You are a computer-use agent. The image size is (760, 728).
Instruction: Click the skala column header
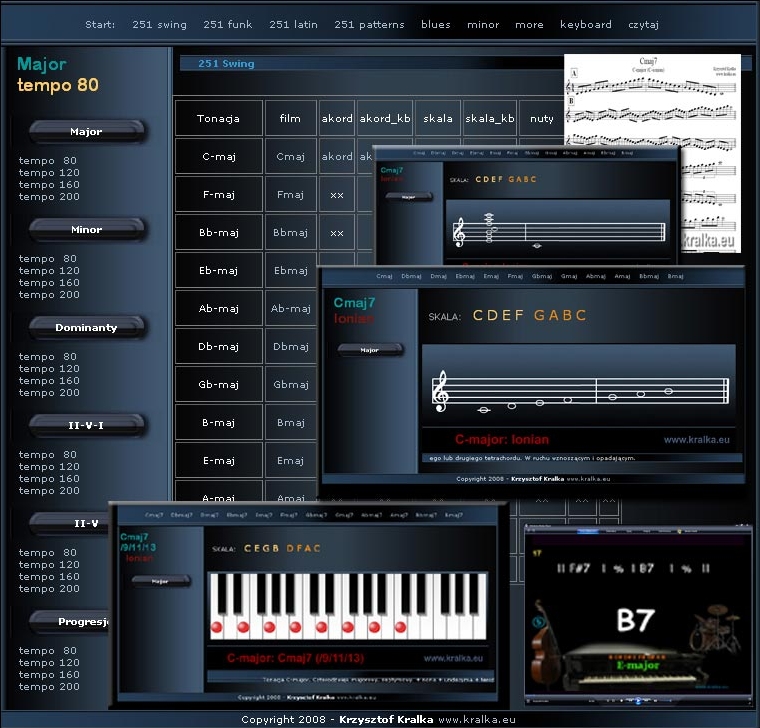click(438, 118)
